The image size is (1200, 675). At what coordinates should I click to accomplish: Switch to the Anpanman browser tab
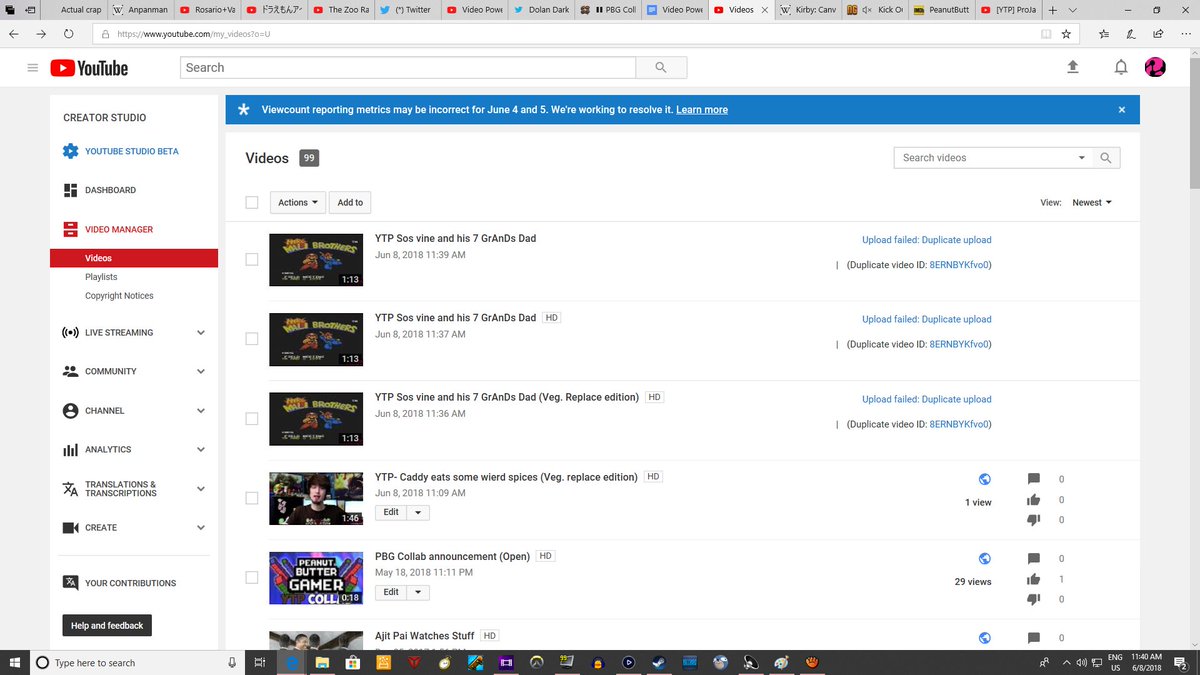click(x=141, y=9)
